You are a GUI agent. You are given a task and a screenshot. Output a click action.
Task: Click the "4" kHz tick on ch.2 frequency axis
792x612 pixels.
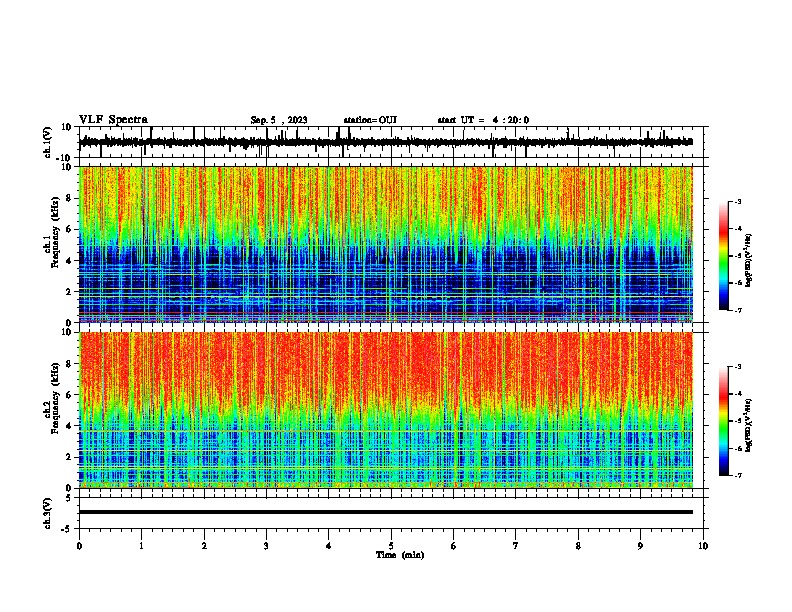click(x=69, y=426)
